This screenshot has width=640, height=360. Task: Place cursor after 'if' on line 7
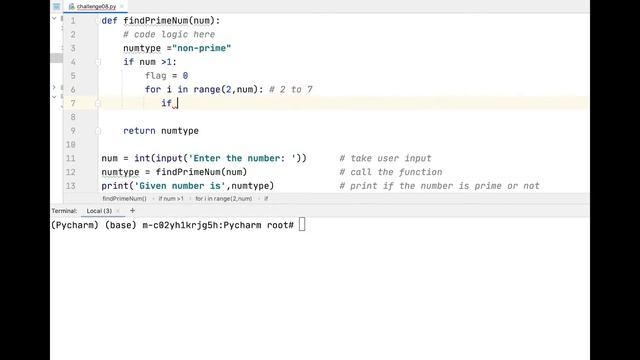point(178,103)
